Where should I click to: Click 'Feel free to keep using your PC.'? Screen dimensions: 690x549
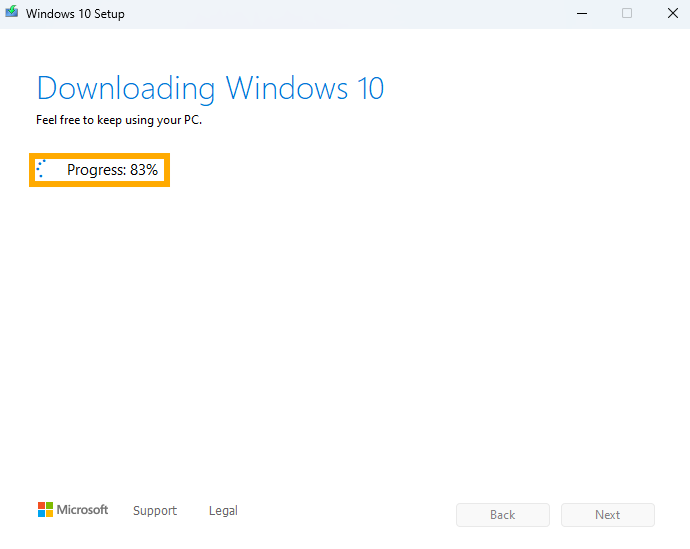[119, 120]
